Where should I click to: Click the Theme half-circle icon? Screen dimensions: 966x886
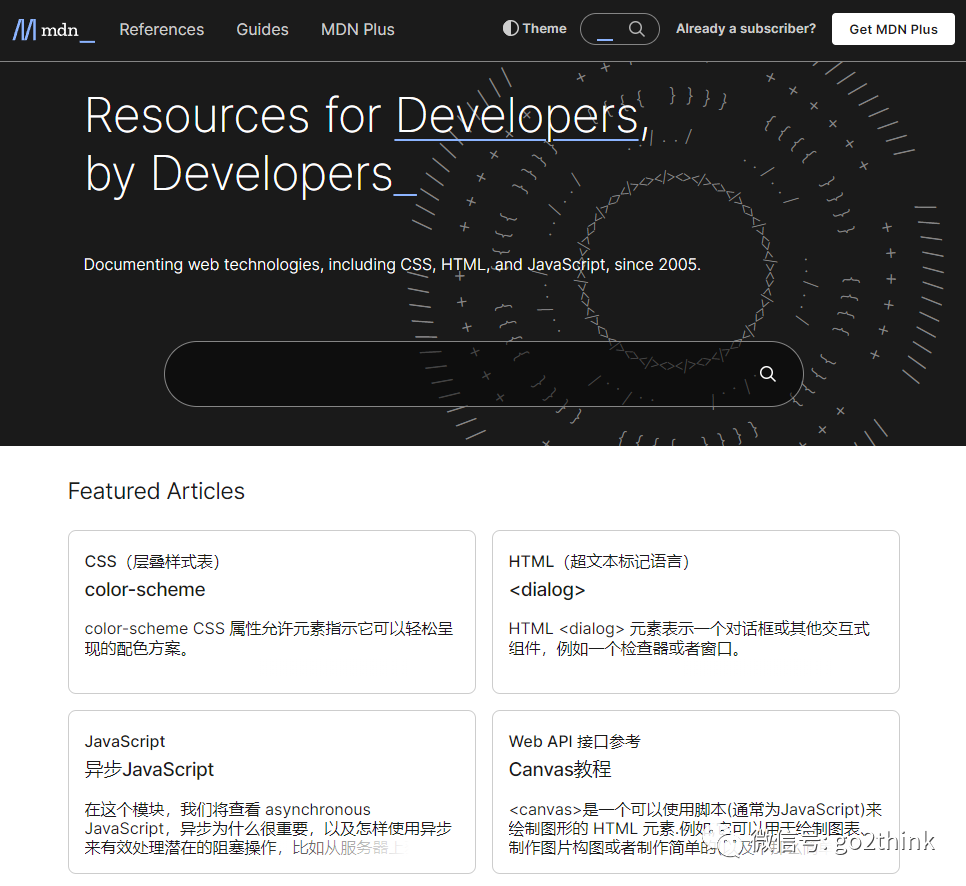coord(510,28)
